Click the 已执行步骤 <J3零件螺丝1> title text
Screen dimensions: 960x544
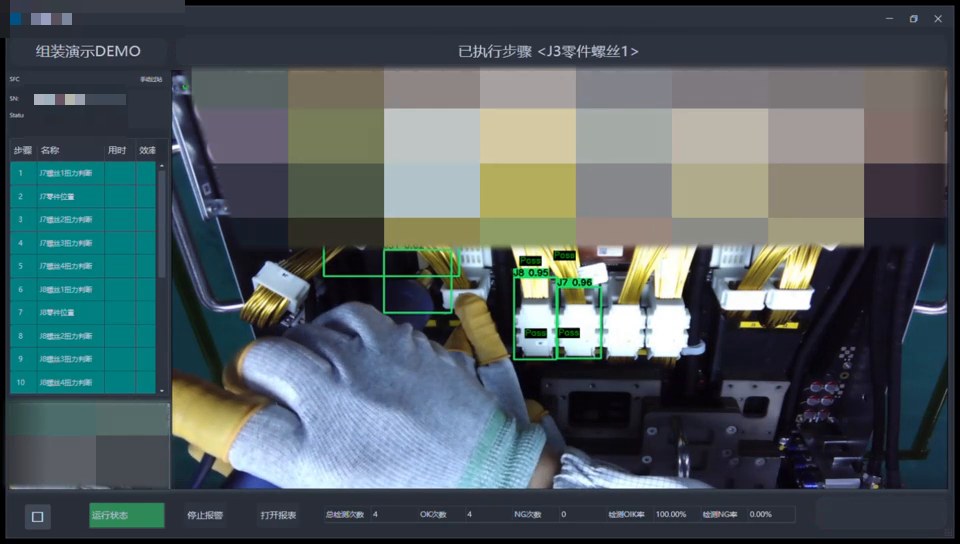549,51
